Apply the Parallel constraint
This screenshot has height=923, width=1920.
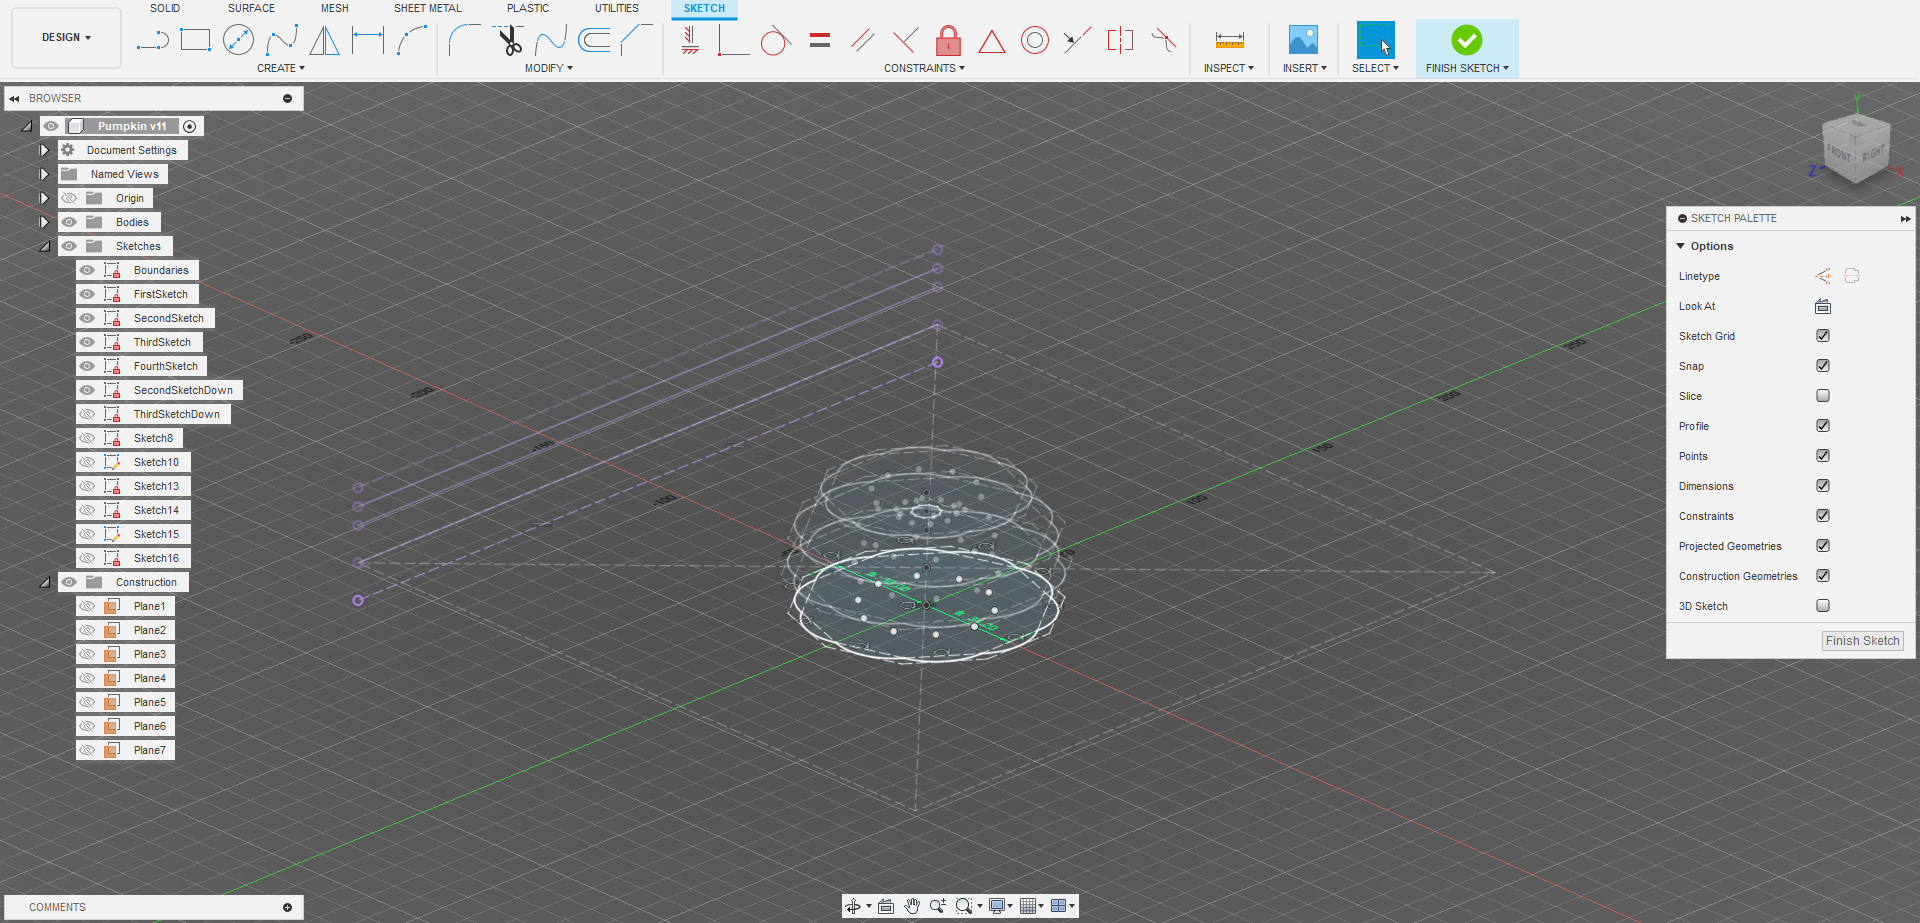862,40
